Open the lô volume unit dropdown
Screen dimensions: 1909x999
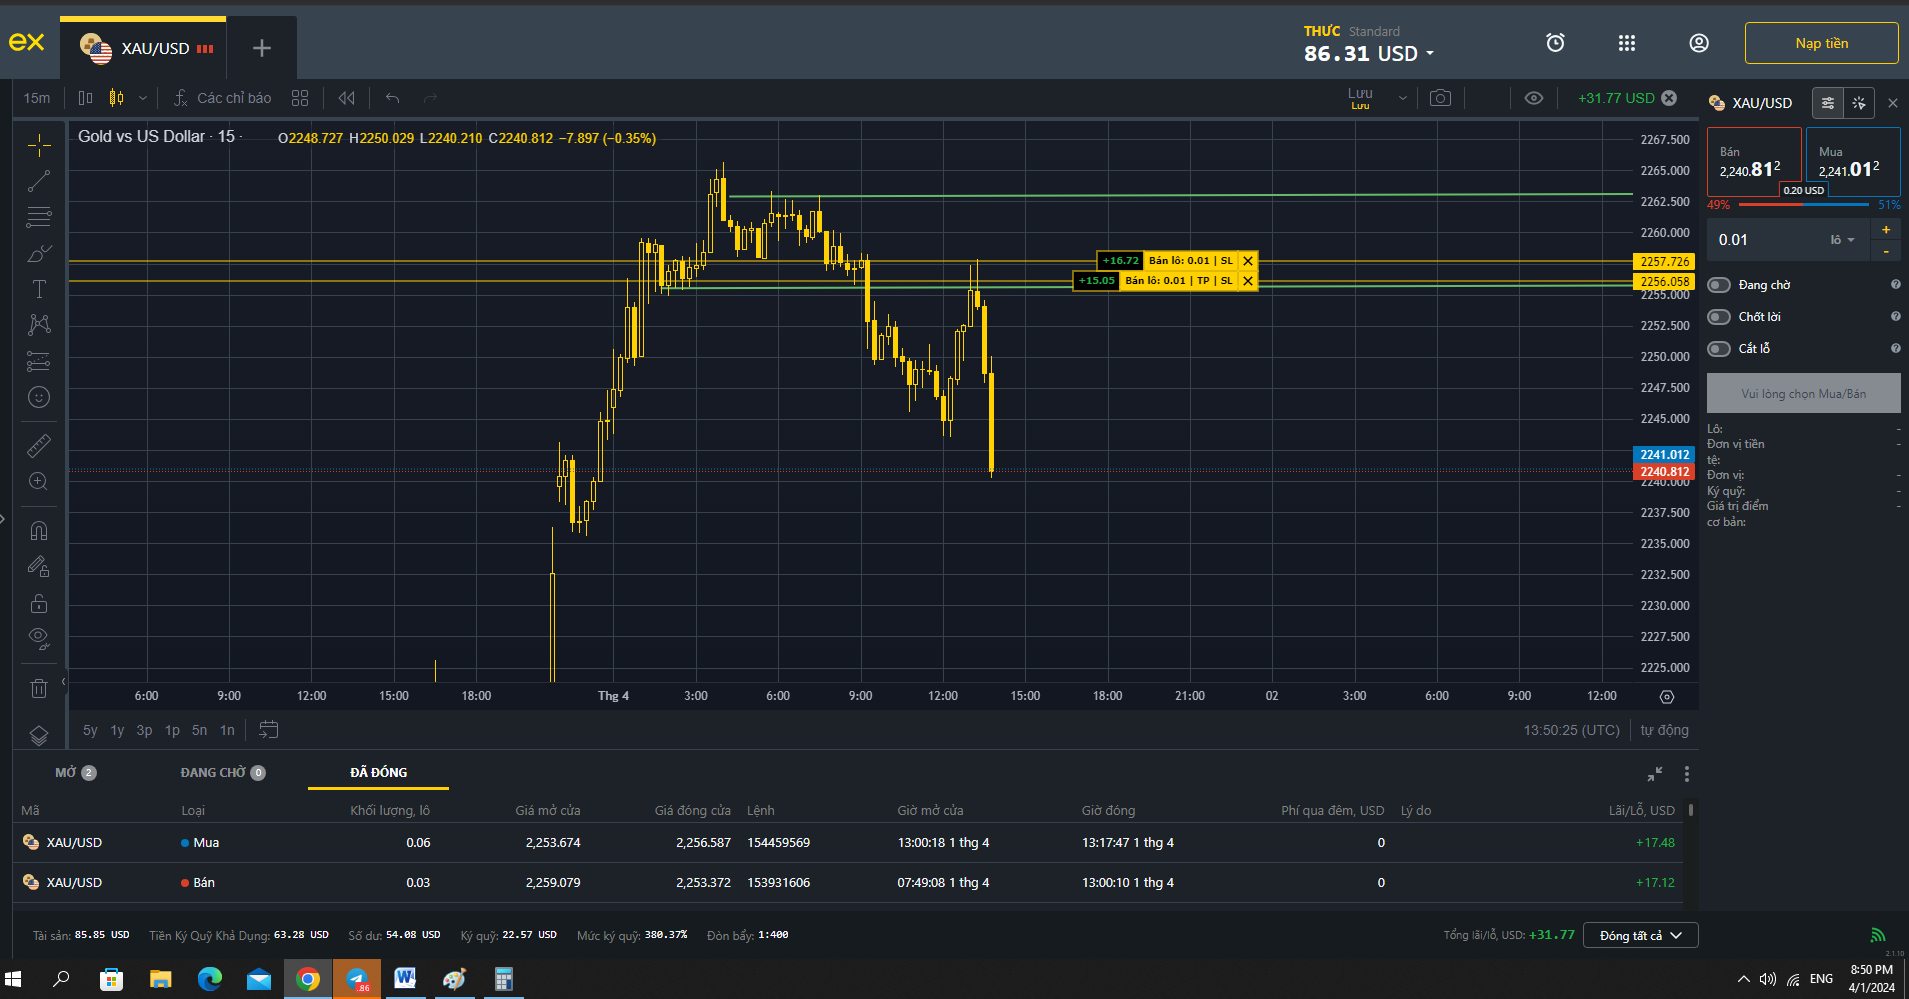(x=1843, y=240)
